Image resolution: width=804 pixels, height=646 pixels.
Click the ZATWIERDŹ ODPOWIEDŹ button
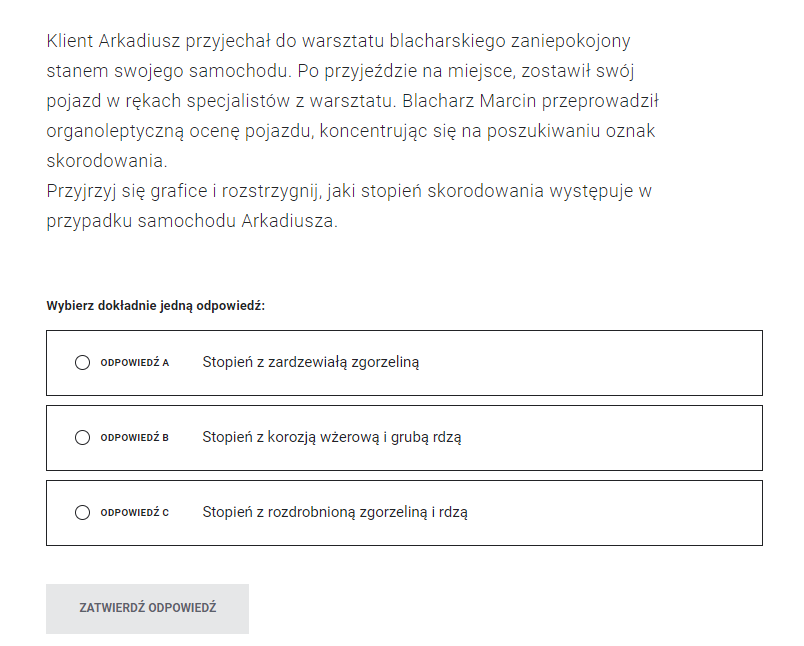pyautogui.click(x=147, y=608)
